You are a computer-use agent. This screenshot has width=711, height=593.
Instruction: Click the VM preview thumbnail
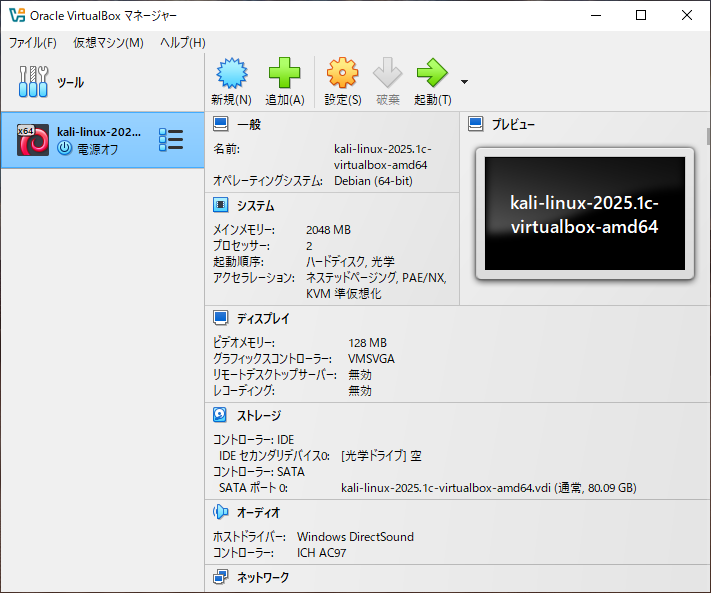[x=585, y=214]
